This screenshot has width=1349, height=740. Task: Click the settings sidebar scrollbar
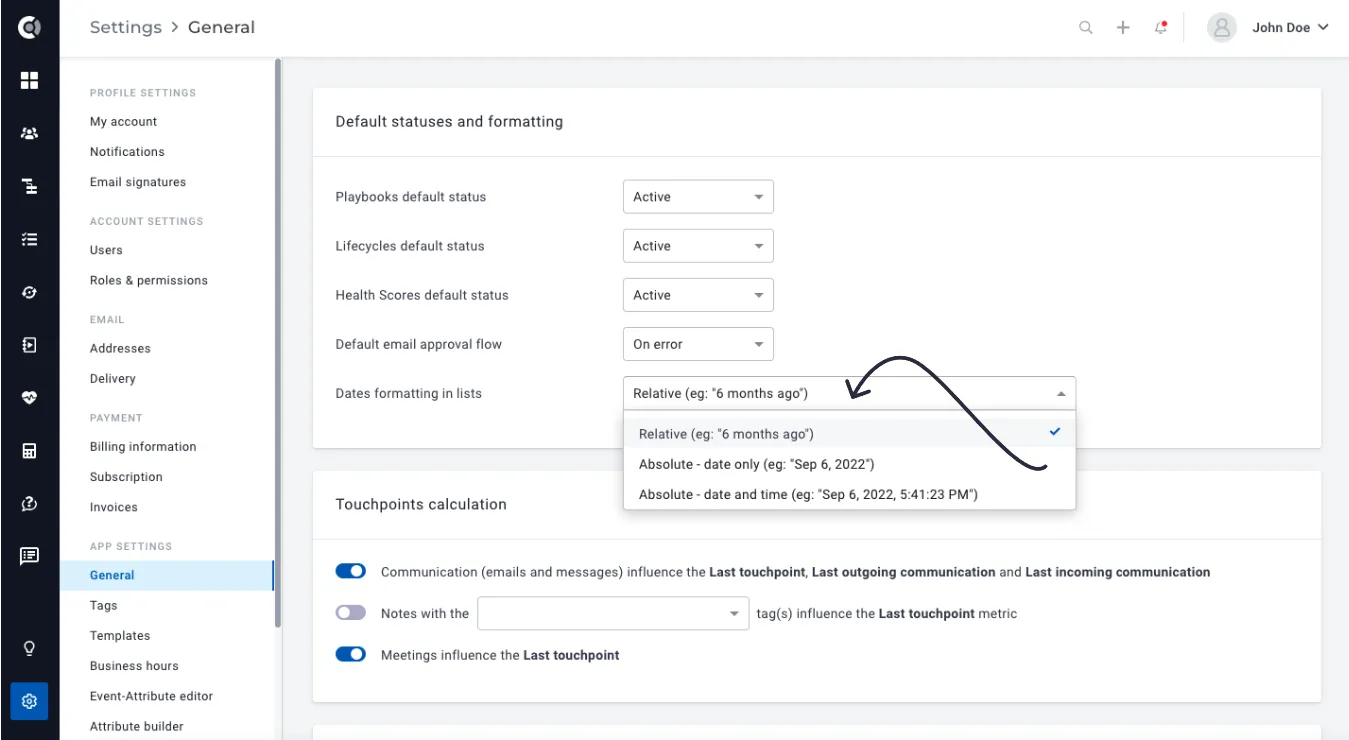click(278, 343)
